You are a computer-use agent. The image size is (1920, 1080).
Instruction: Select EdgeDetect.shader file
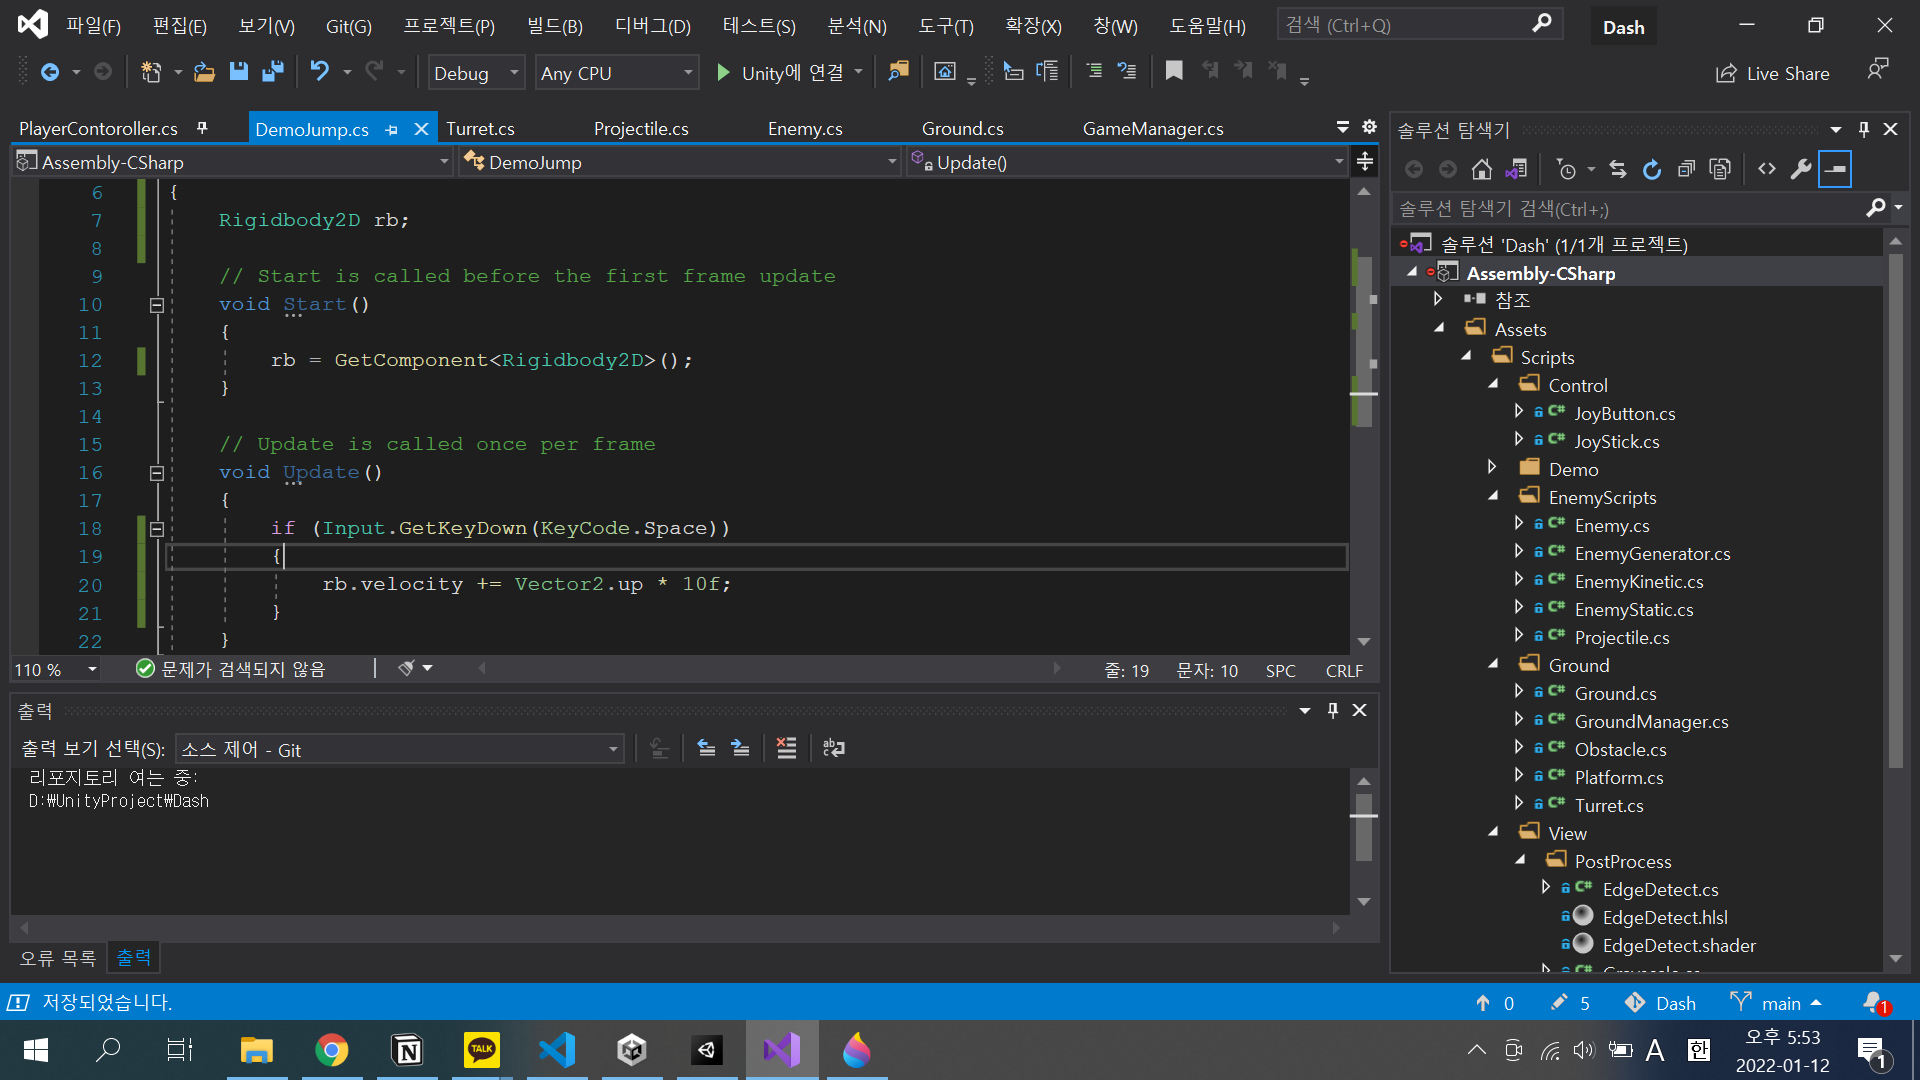[1679, 945]
